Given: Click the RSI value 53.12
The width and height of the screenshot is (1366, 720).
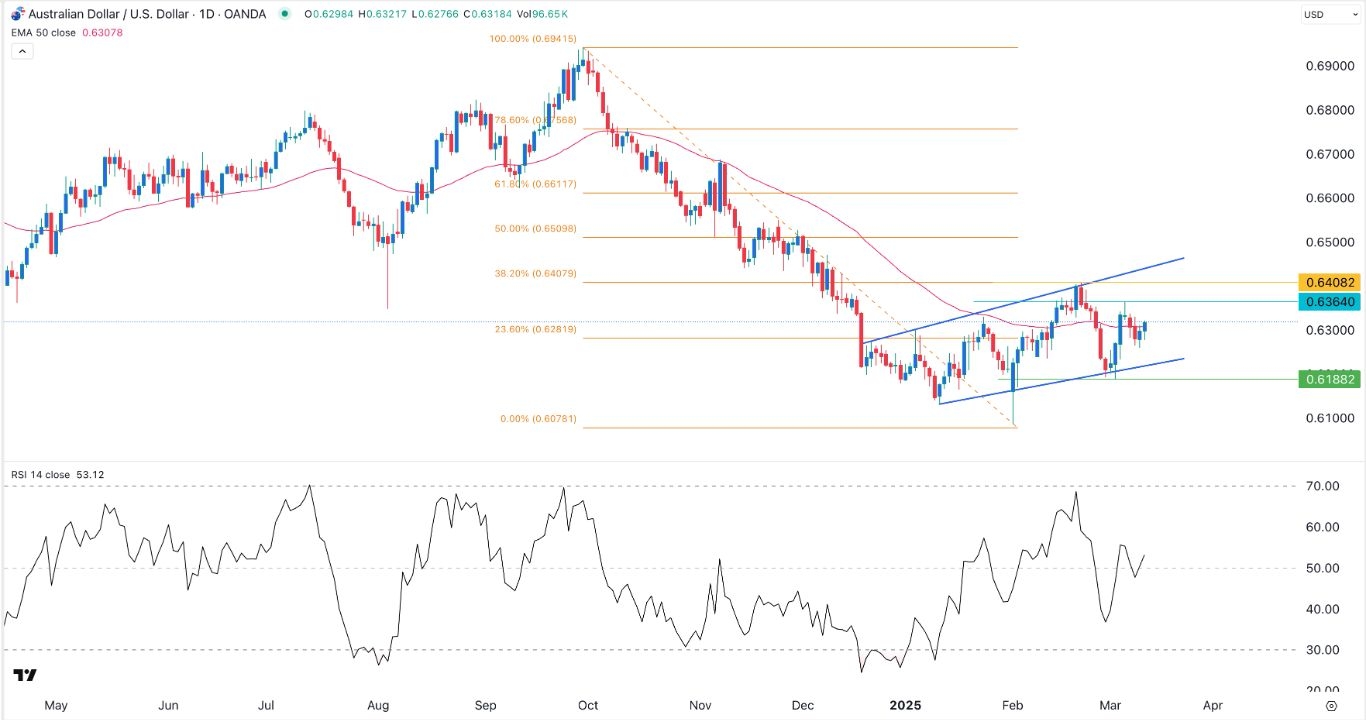Looking at the screenshot, I should click(90, 474).
